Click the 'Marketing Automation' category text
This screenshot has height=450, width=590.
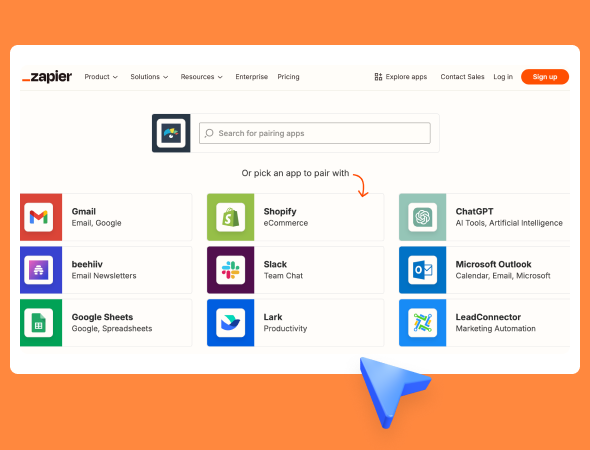(x=496, y=328)
